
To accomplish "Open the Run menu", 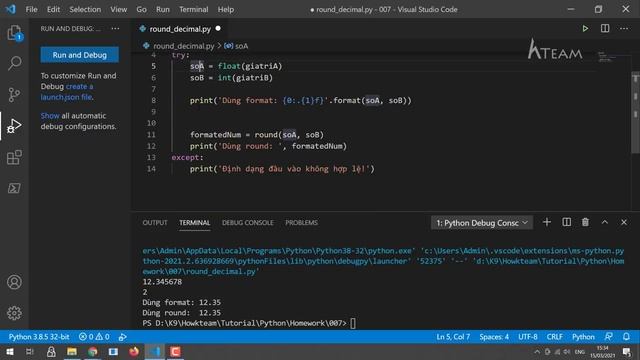I will click(162, 9).
